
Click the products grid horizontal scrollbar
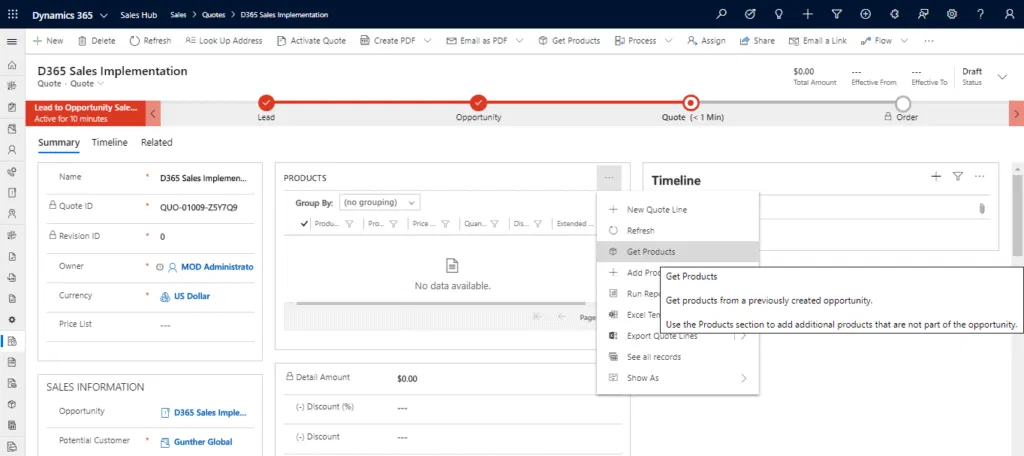(441, 303)
